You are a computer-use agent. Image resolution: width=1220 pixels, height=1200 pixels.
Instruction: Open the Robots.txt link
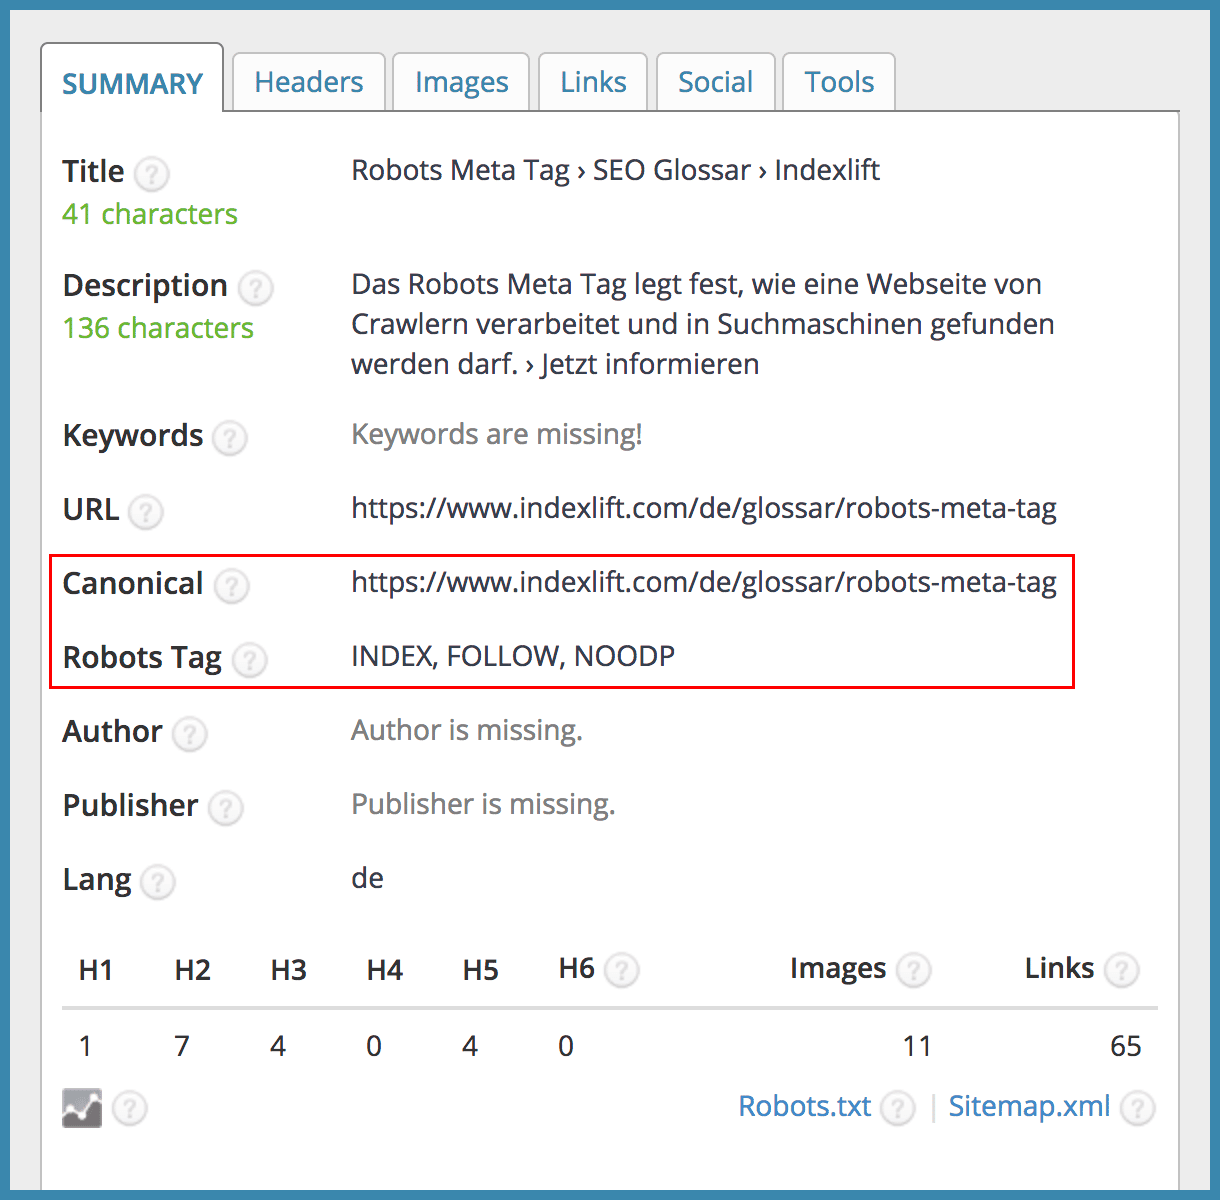[x=805, y=1106]
